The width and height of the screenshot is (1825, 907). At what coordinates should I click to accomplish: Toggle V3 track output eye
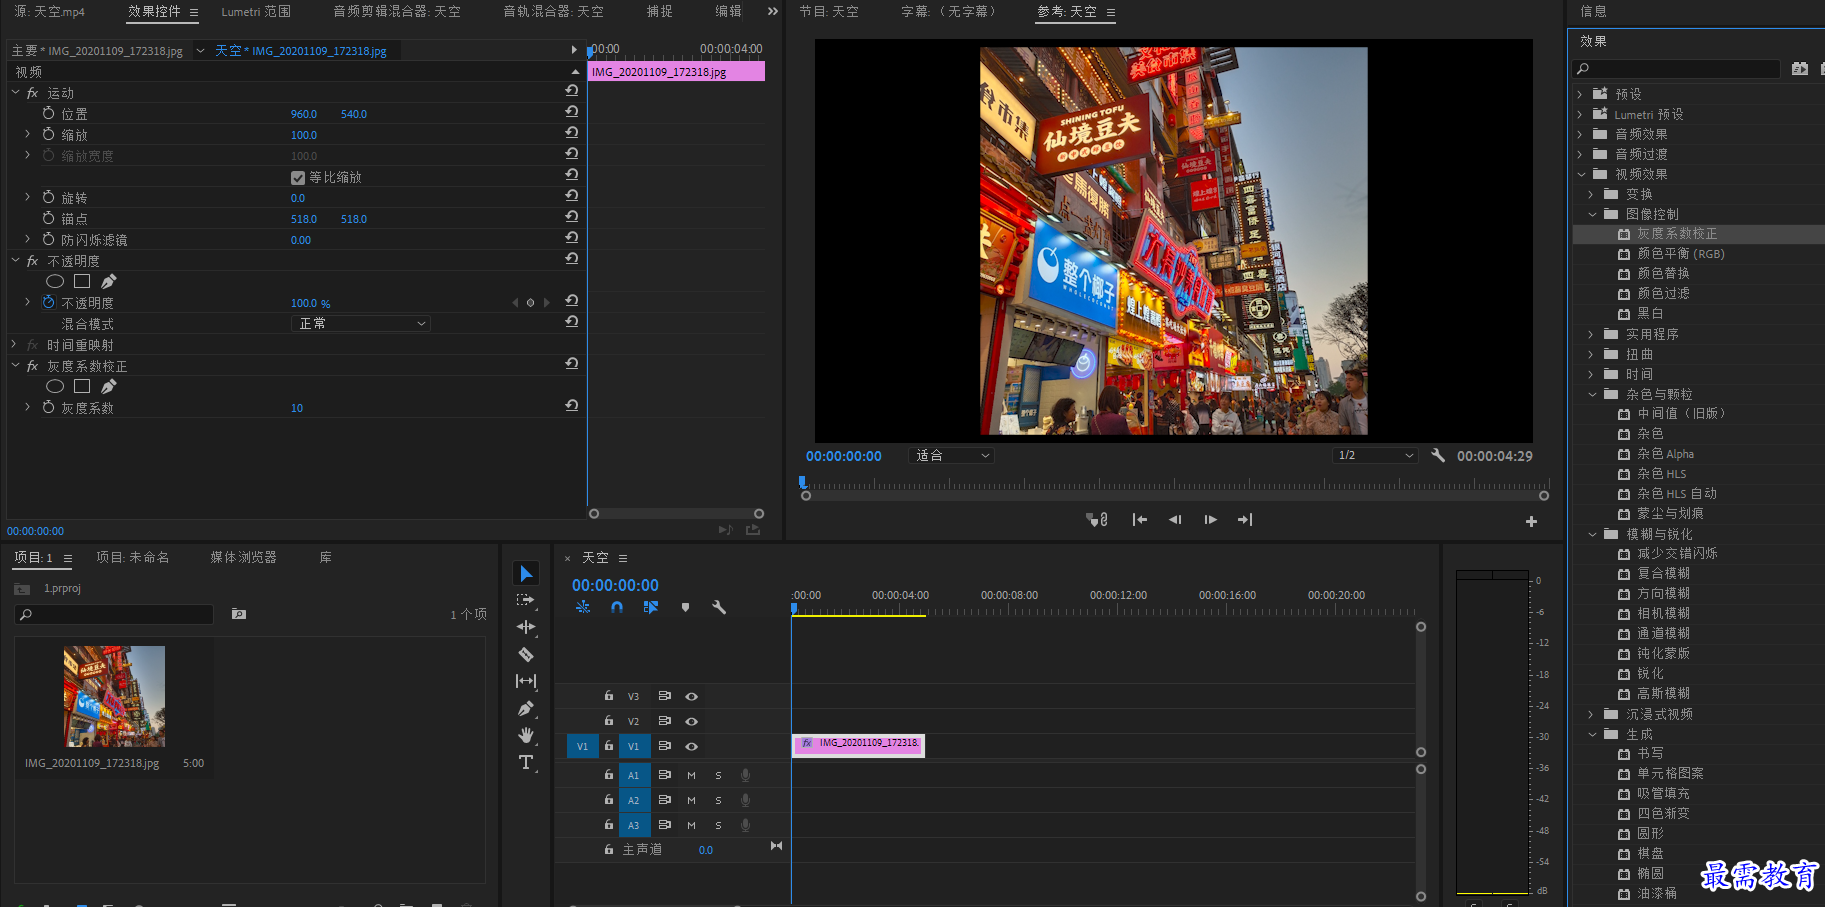tap(691, 696)
